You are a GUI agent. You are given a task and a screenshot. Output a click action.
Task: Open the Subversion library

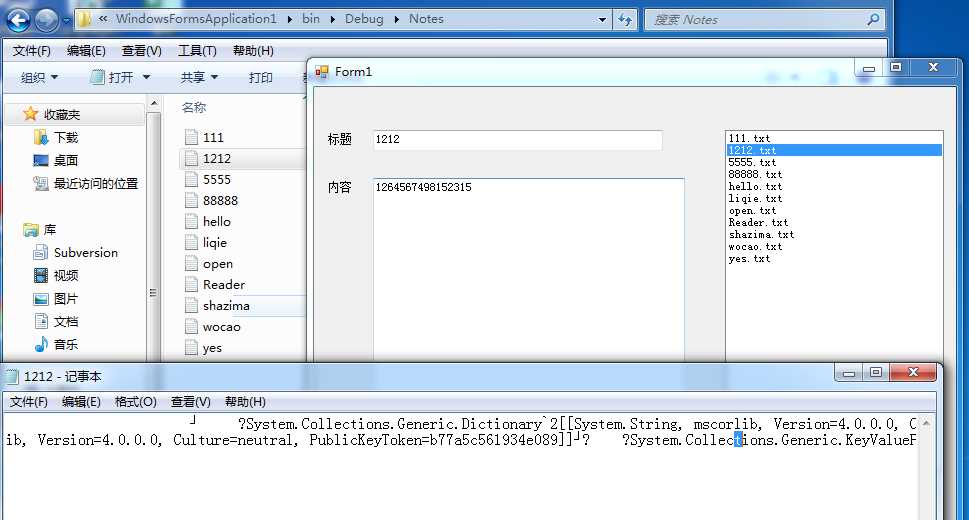[75, 252]
